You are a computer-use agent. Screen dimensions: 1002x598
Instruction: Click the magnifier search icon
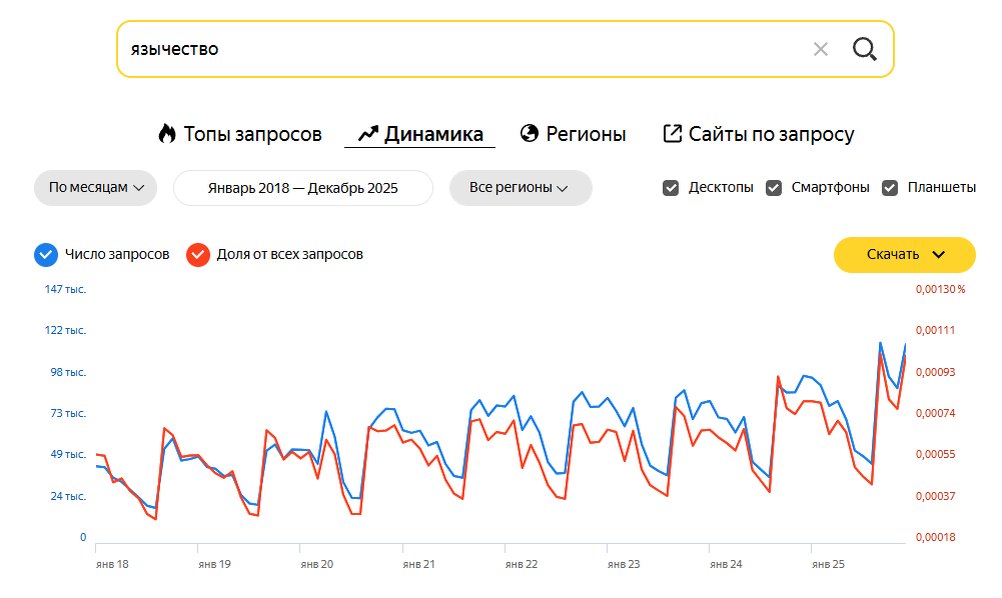point(864,49)
